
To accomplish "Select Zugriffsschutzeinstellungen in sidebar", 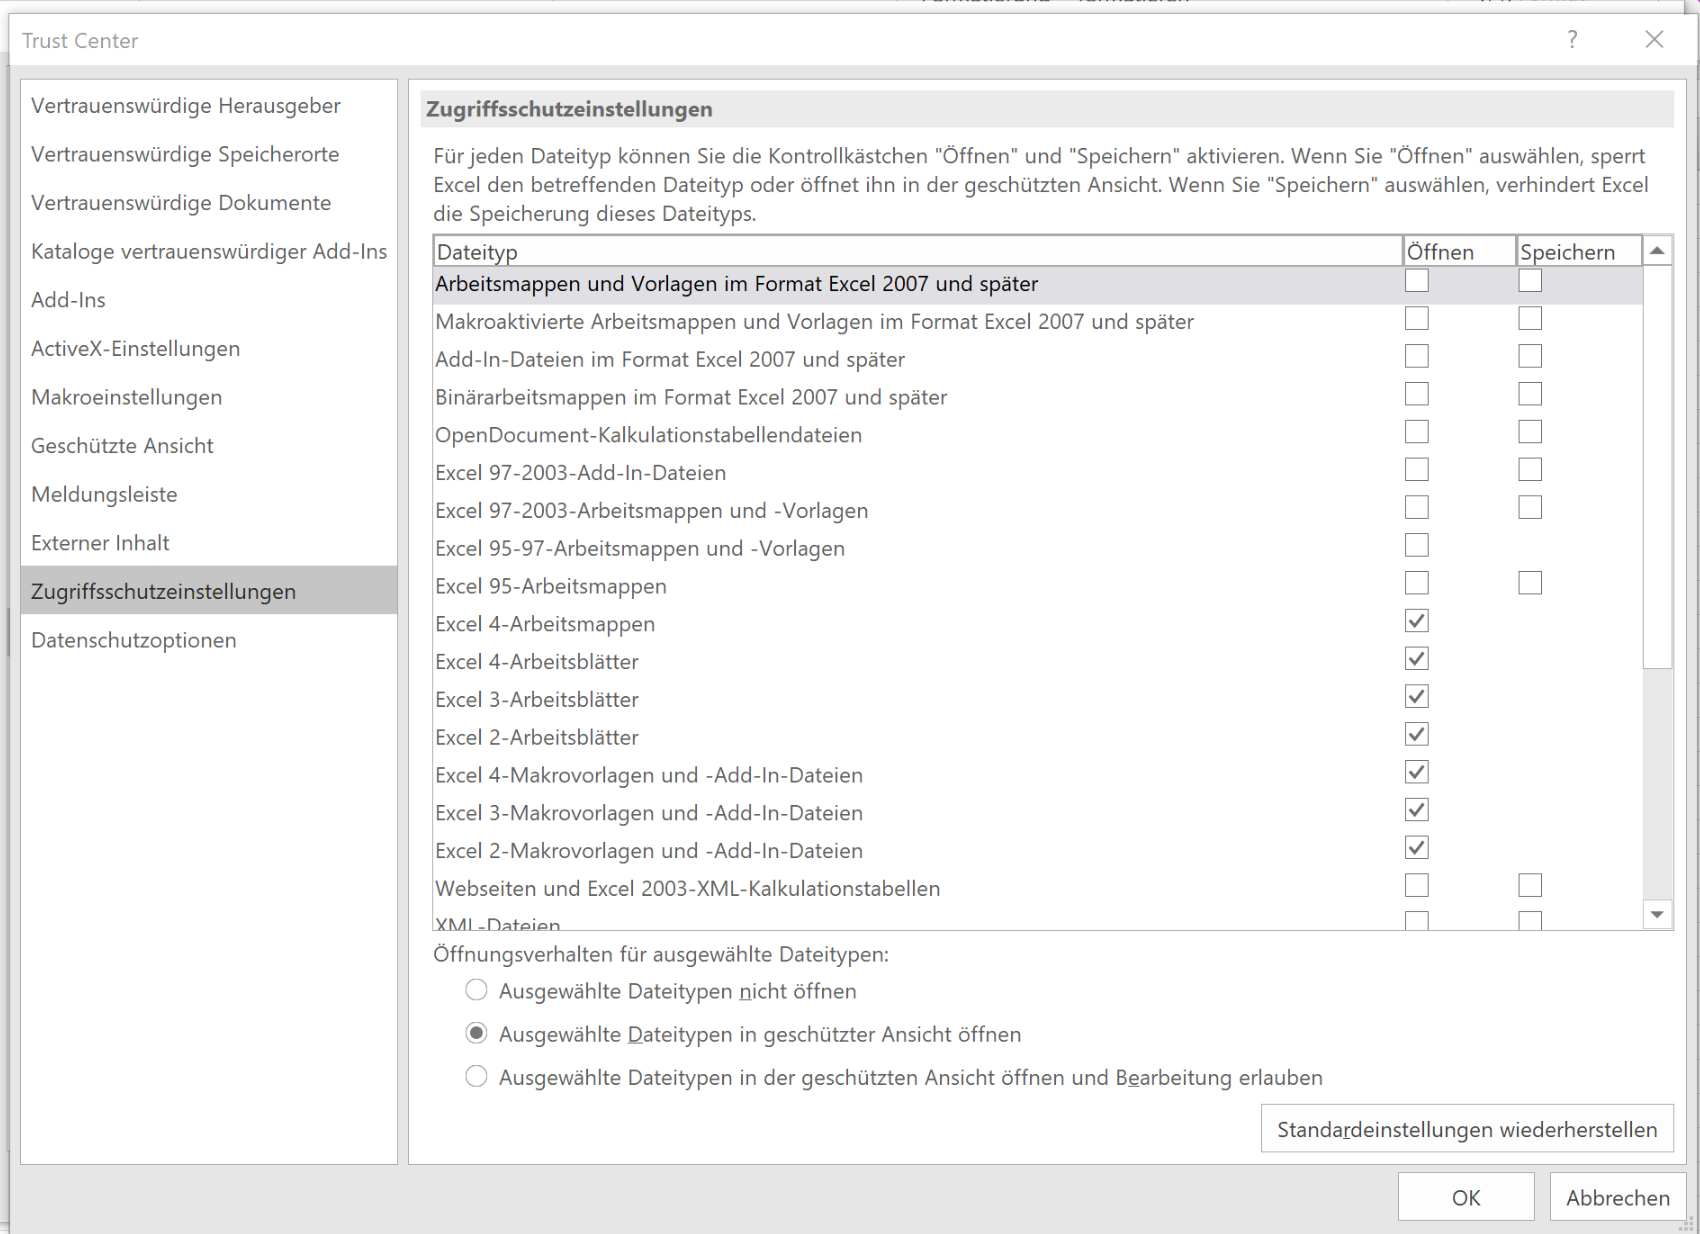I will pyautogui.click(x=209, y=591).
